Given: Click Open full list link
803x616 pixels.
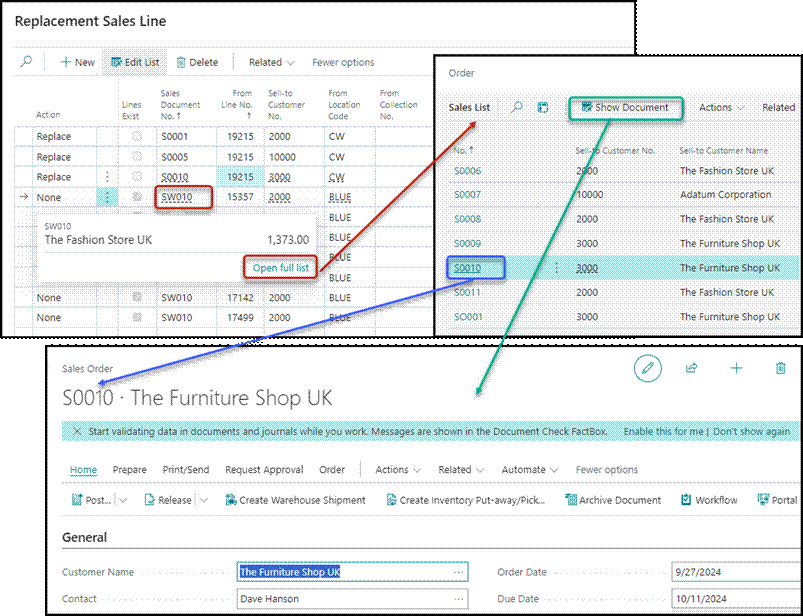Looking at the screenshot, I should coord(281,267).
